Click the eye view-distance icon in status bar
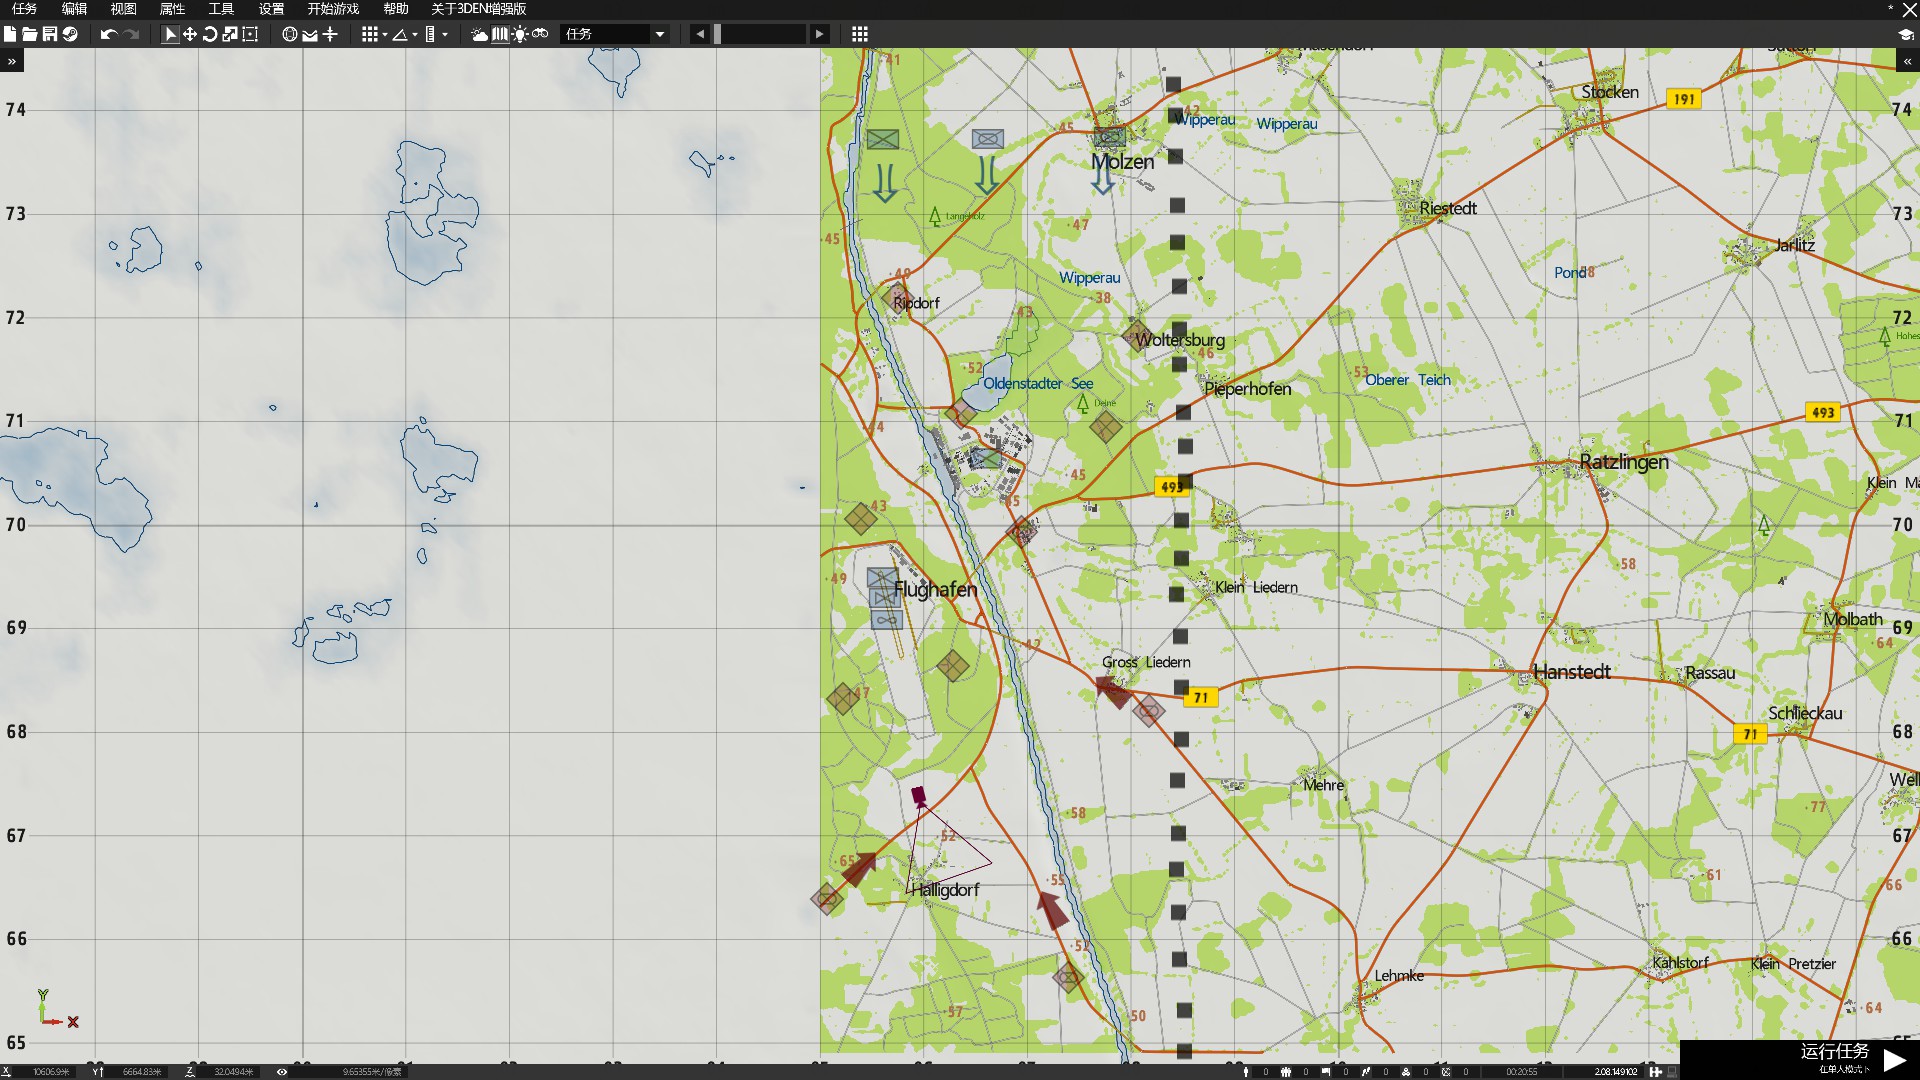This screenshot has height=1080, width=1920. point(282,1072)
